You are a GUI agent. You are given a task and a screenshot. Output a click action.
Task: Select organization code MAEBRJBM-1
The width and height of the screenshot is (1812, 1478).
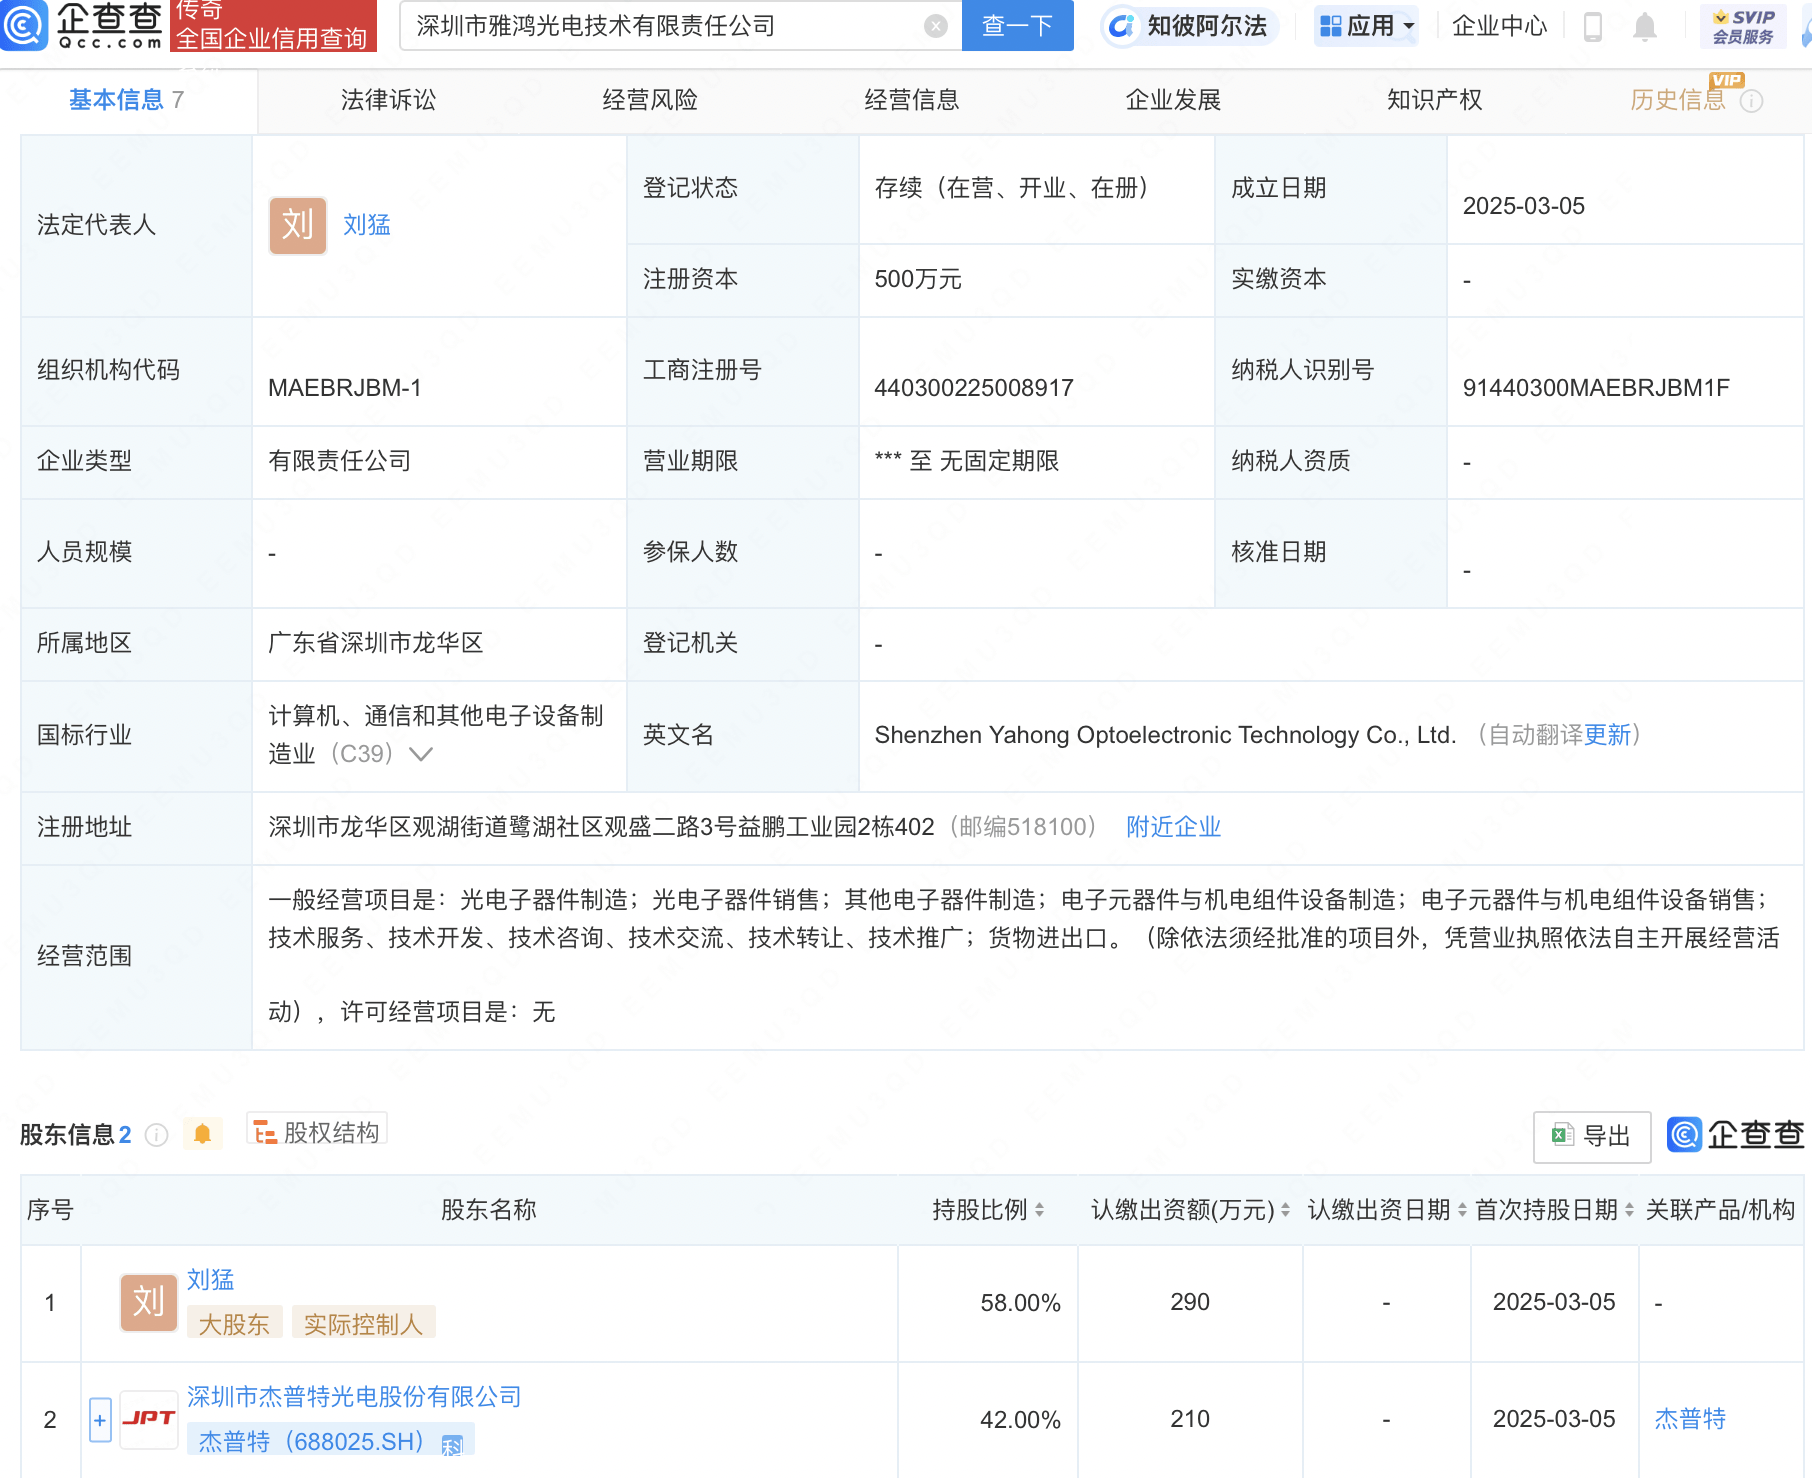[344, 388]
